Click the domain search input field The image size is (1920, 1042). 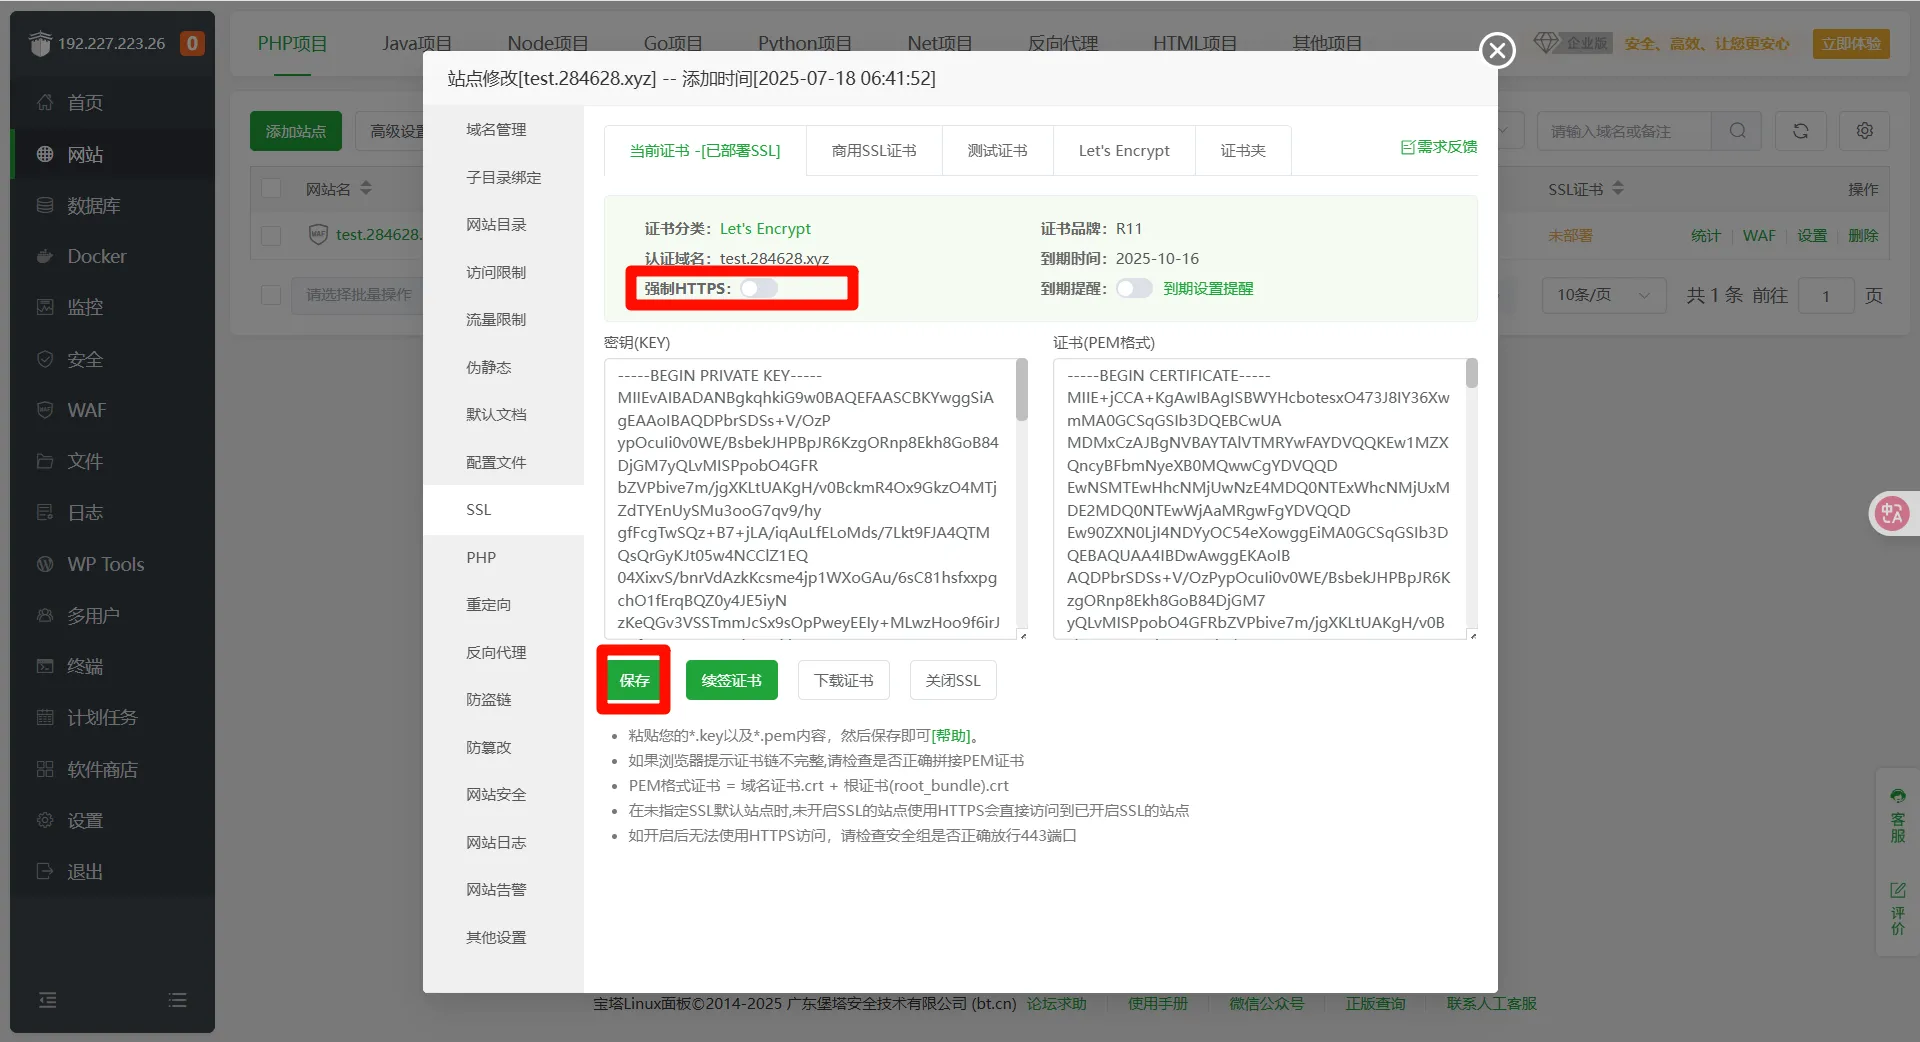(1622, 131)
